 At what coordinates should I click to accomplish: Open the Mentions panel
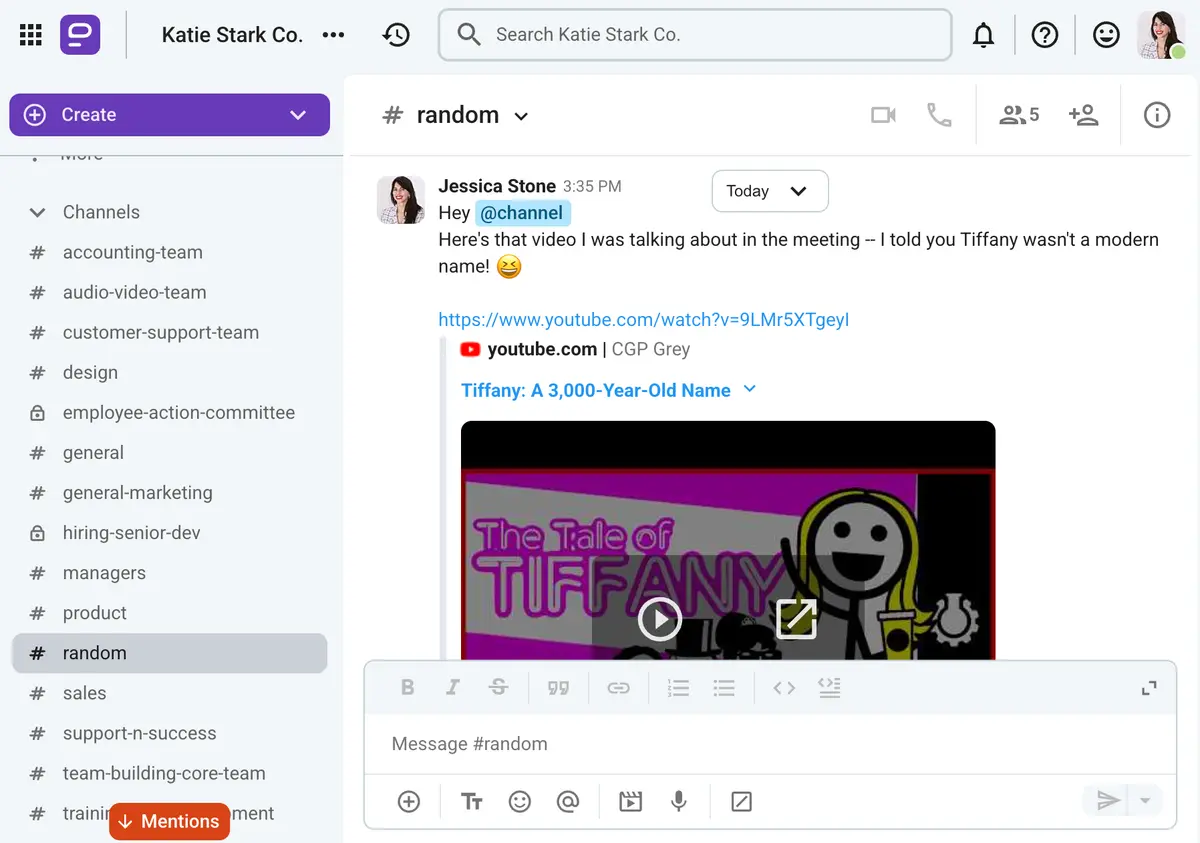pyautogui.click(x=168, y=821)
